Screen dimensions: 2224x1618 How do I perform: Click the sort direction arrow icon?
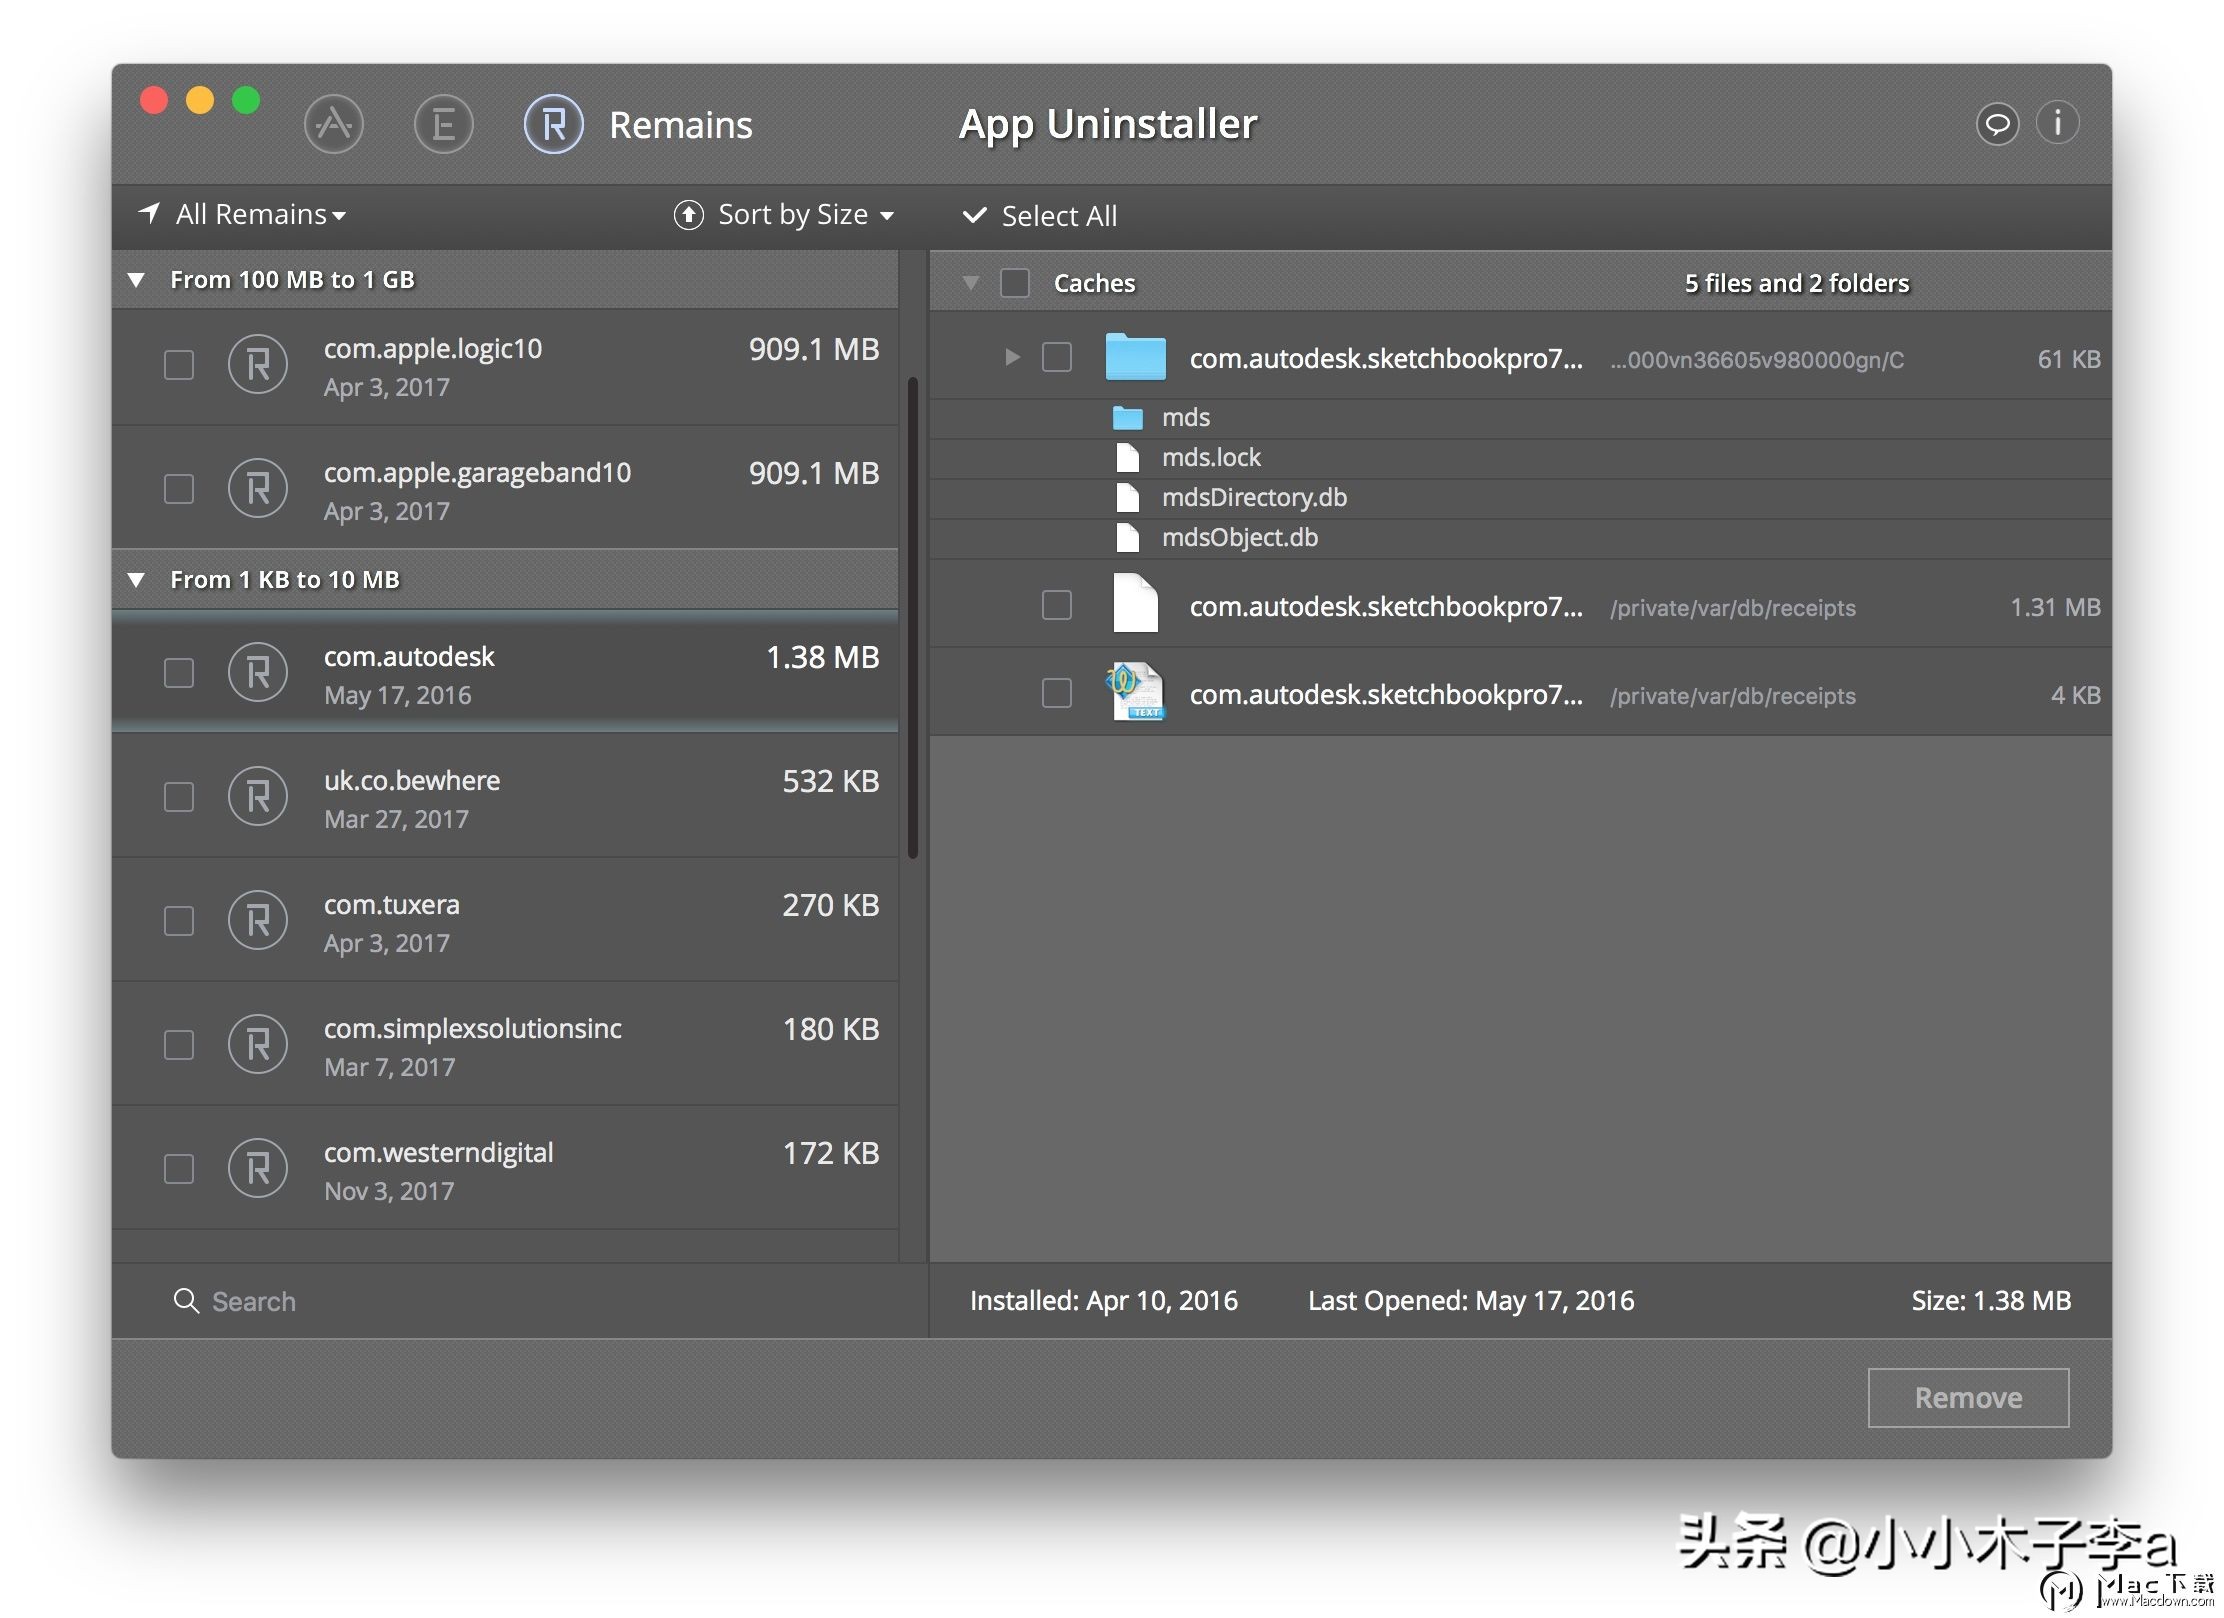tap(688, 215)
